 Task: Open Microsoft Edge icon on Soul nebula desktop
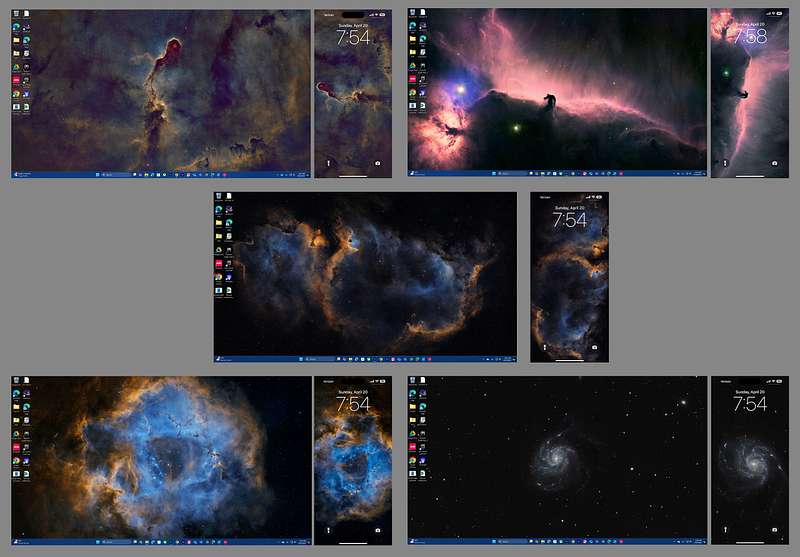(219, 209)
